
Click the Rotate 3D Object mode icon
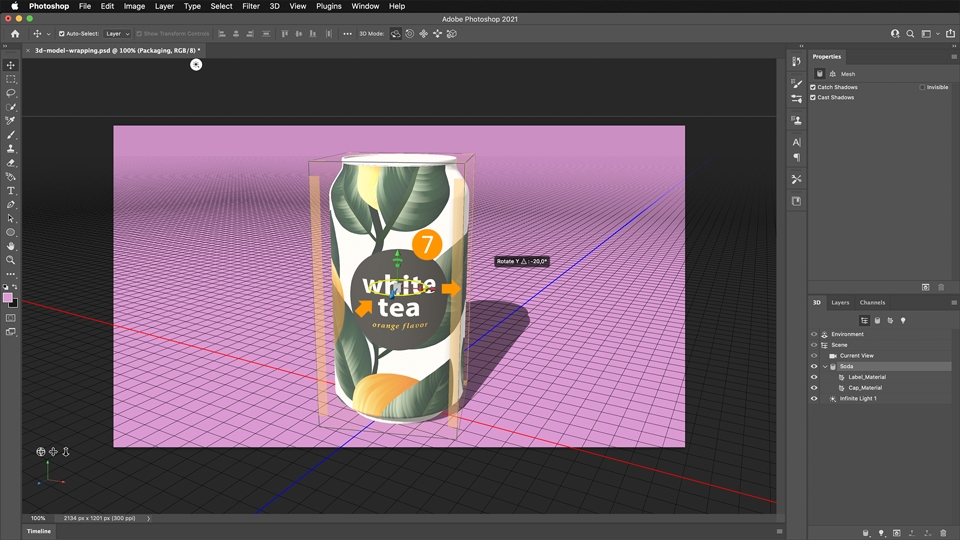click(x=396, y=34)
